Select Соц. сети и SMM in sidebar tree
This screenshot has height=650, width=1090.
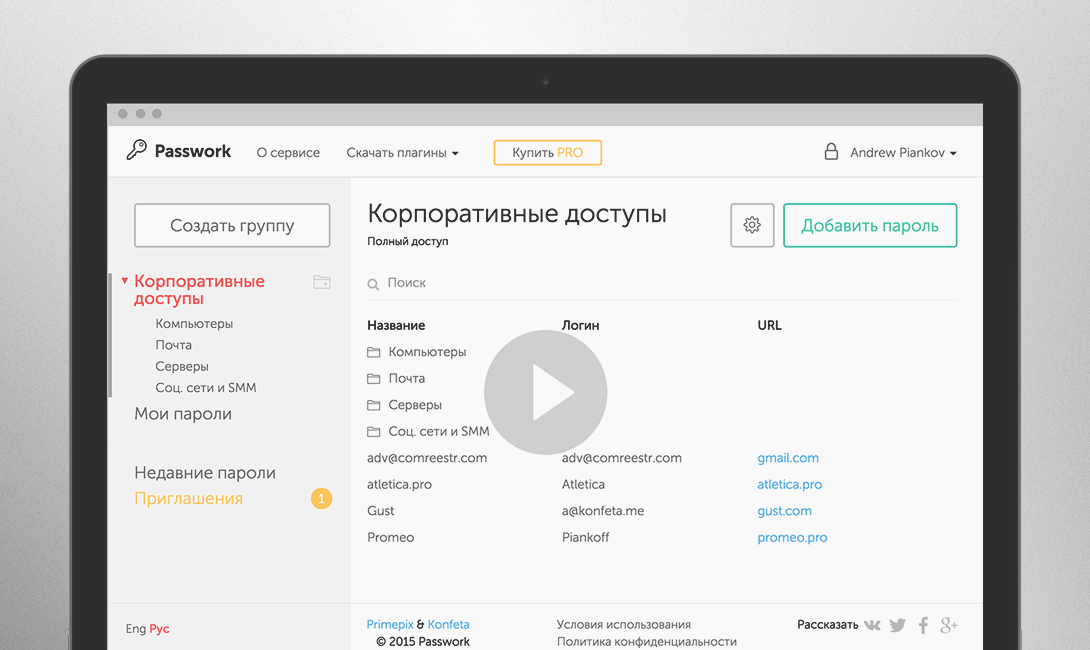(206, 388)
